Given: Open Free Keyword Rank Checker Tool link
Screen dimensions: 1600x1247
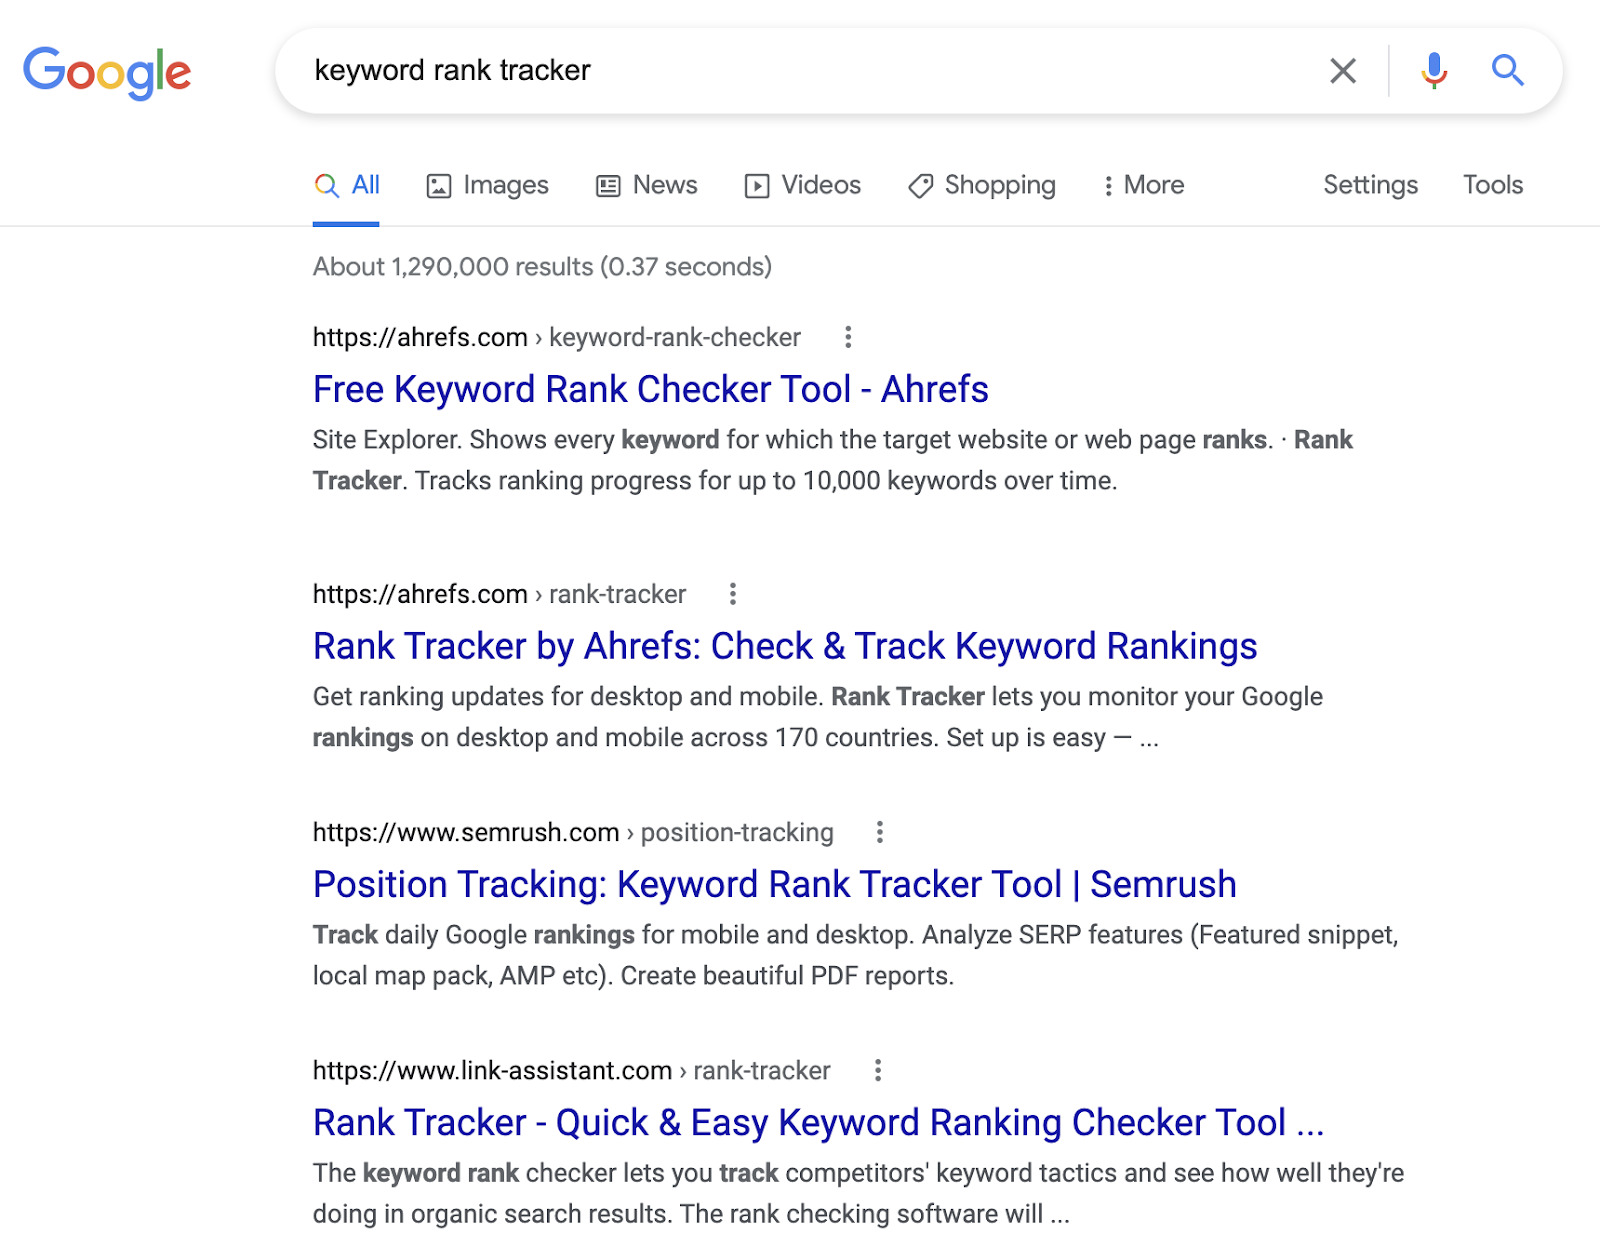Looking at the screenshot, I should tap(650, 389).
